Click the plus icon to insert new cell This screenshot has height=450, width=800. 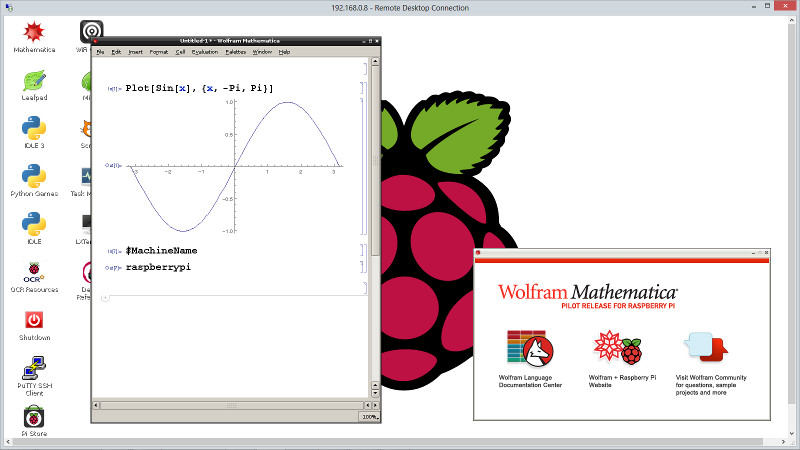[104, 297]
